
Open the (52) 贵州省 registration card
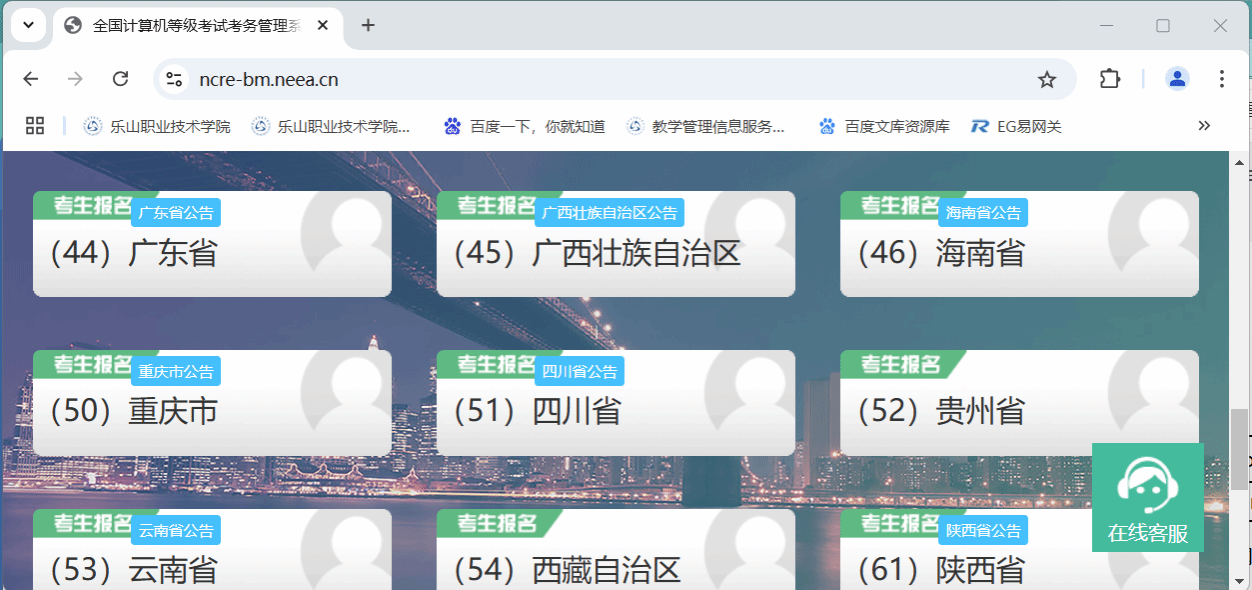(1018, 412)
